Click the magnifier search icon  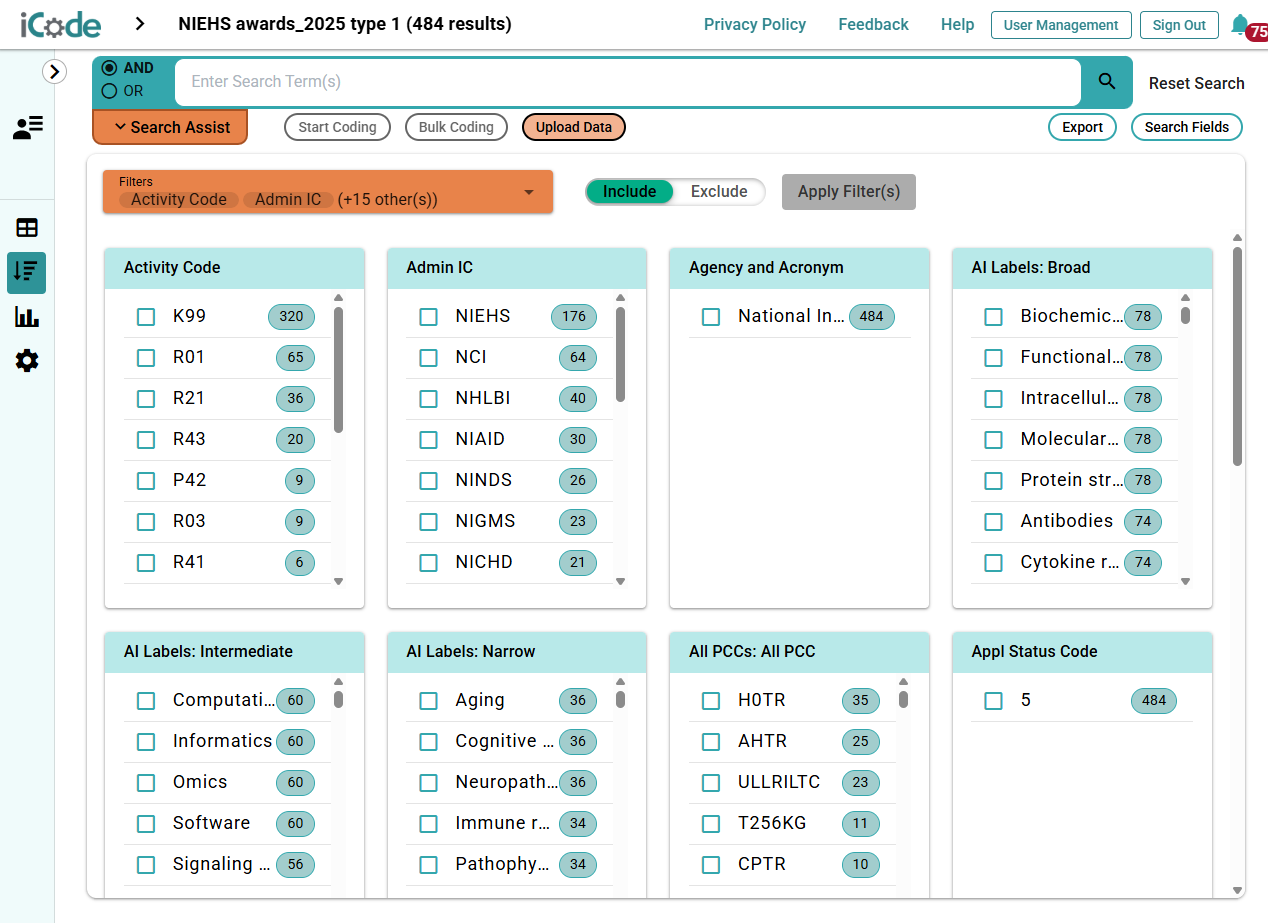[x=1107, y=82]
